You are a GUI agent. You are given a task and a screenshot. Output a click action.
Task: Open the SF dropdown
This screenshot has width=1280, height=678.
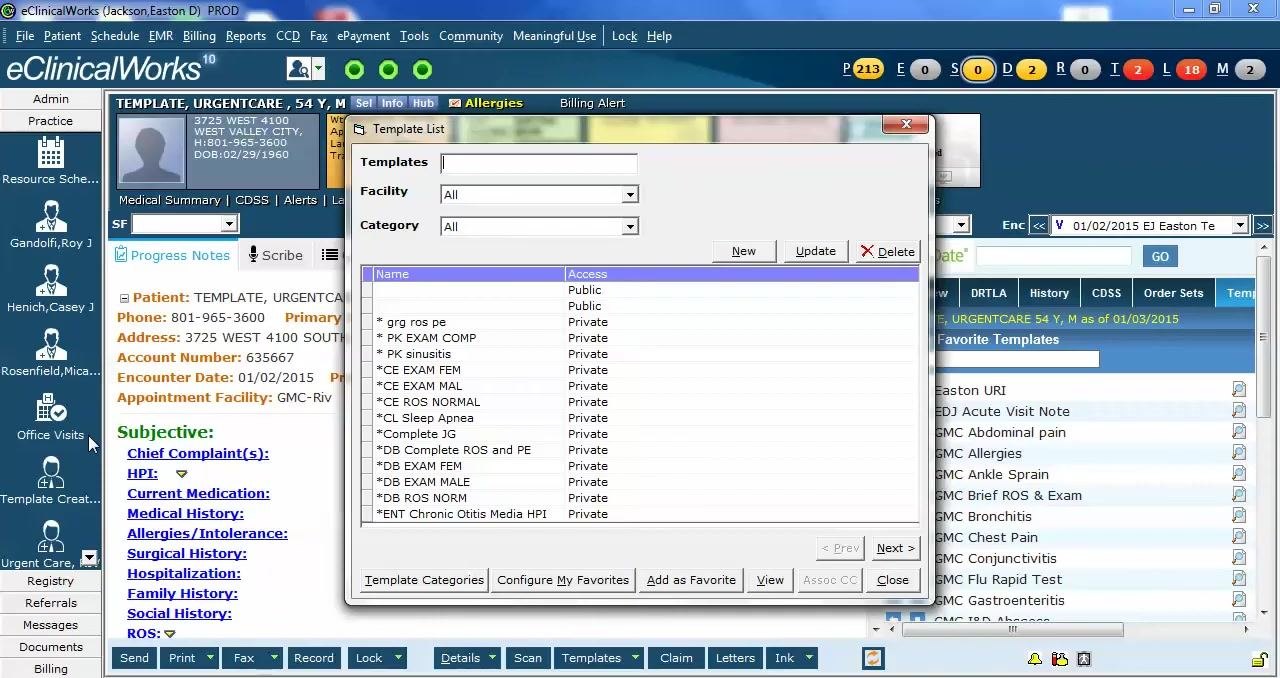coord(229,224)
